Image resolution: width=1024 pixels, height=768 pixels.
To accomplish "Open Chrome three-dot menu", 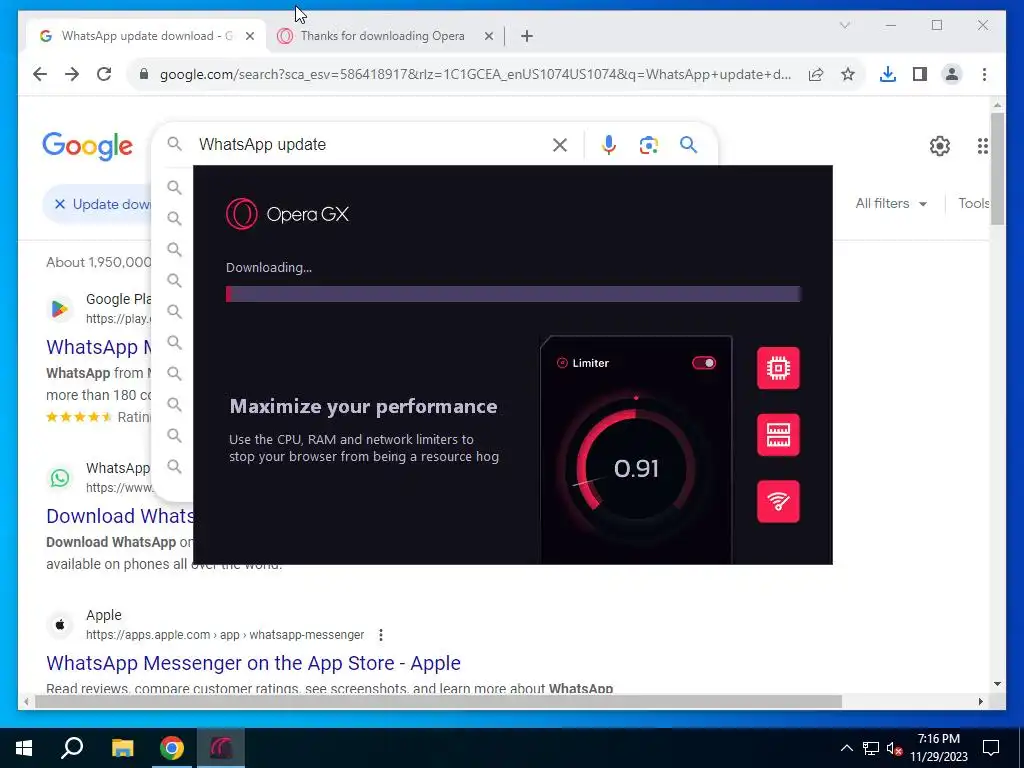I will pos(984,74).
